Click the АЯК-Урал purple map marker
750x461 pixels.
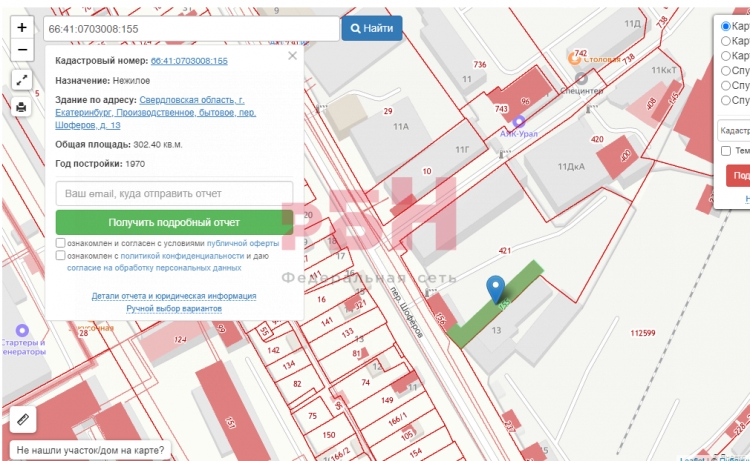[518, 121]
